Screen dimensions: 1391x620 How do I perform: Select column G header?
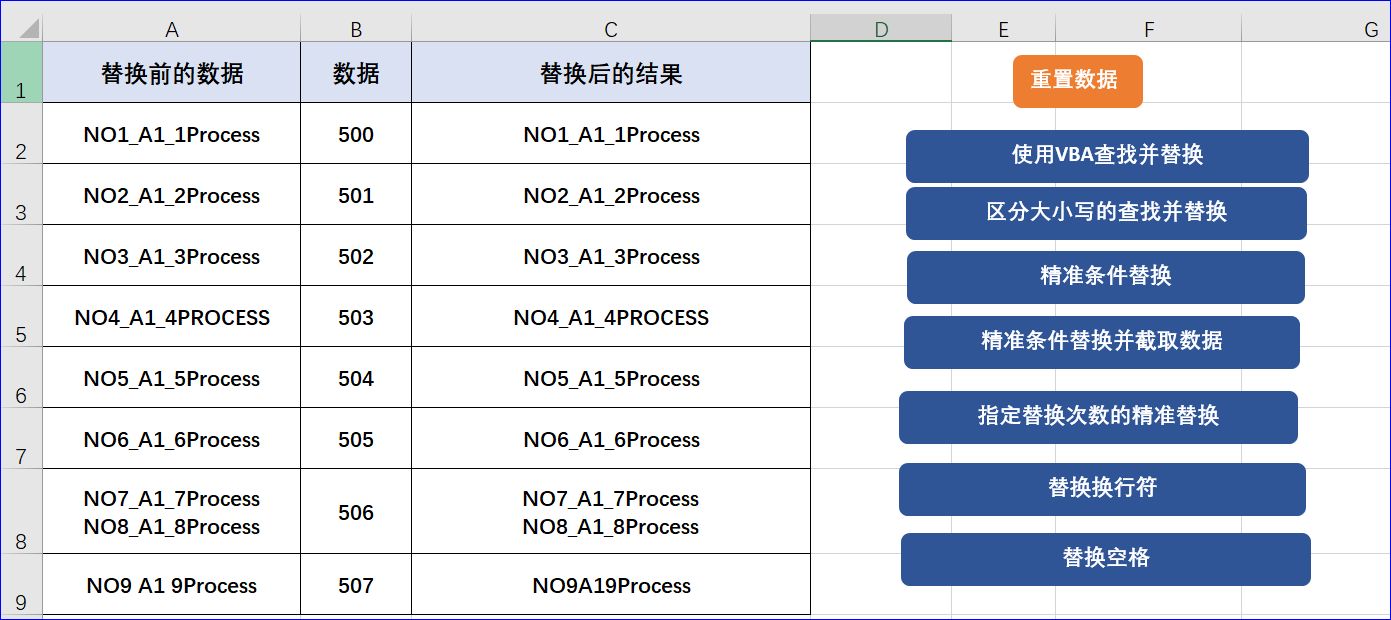(x=1316, y=30)
